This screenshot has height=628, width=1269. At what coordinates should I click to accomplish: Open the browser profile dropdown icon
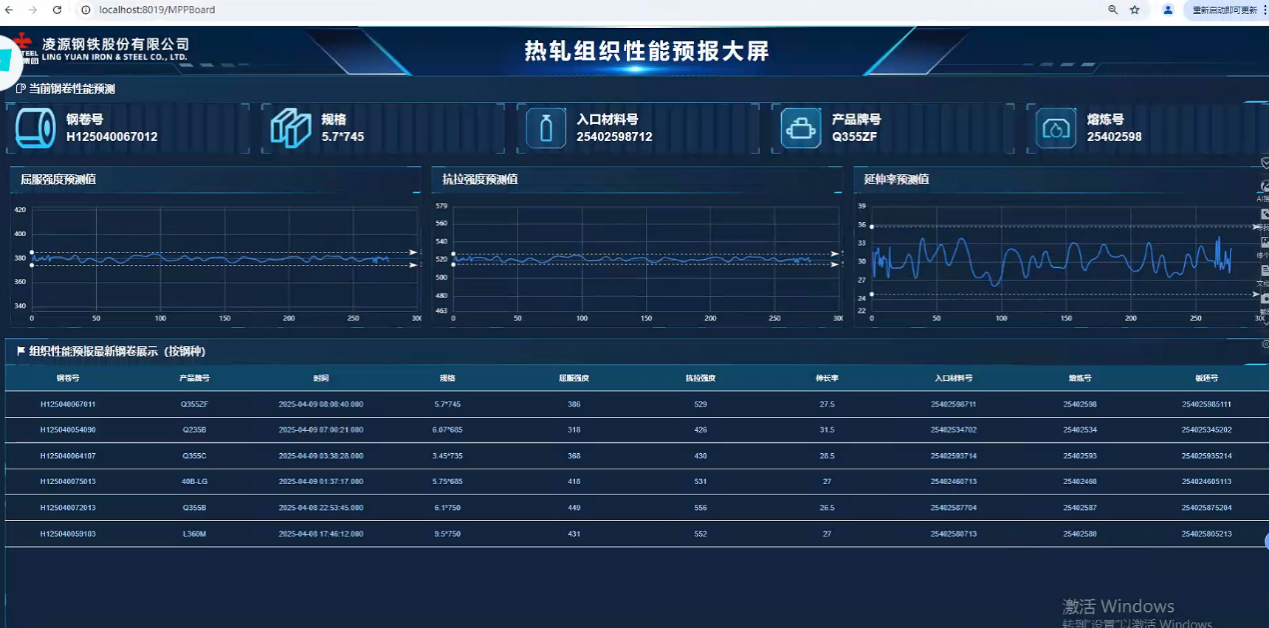1168,10
